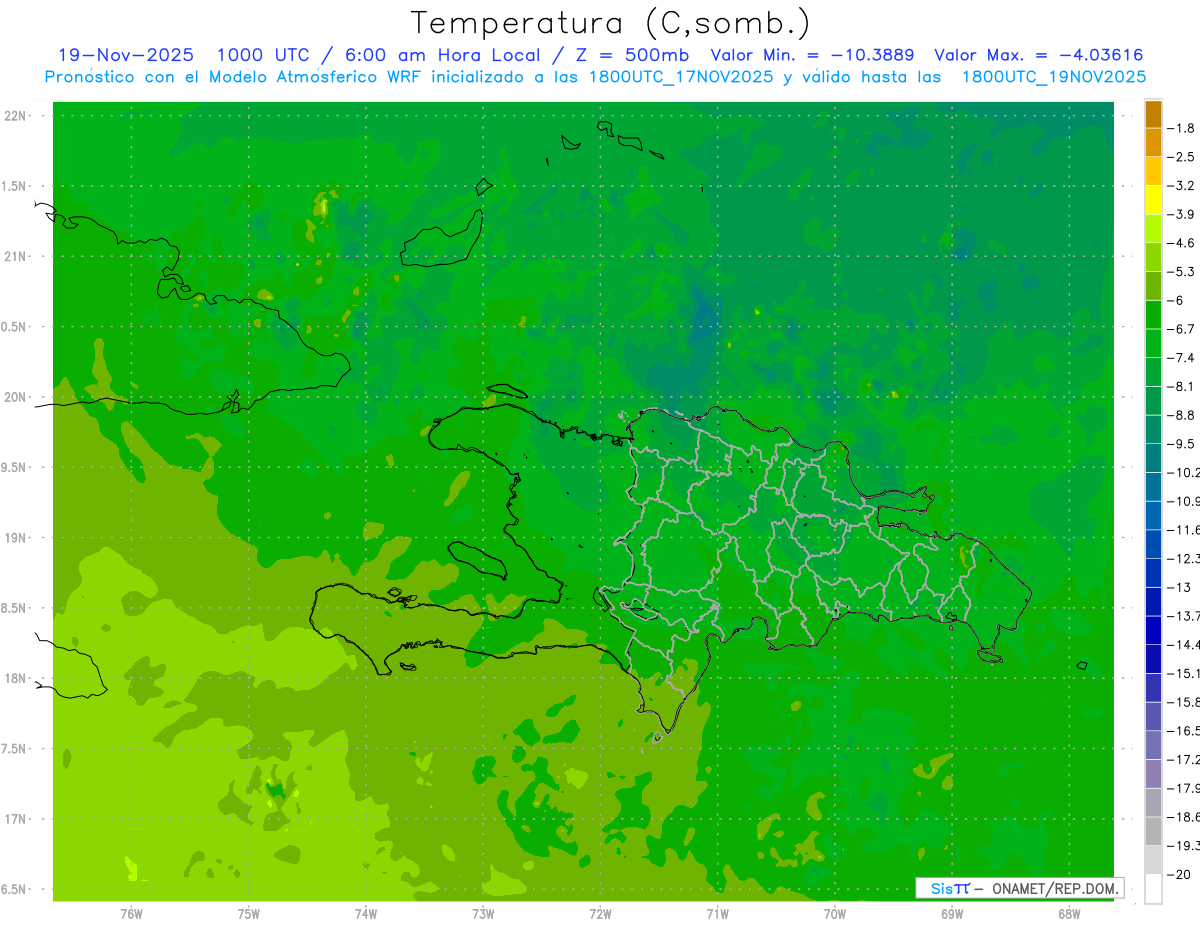Click yellow colorbar swatch between -3.2 and -3.9

click(x=1153, y=200)
